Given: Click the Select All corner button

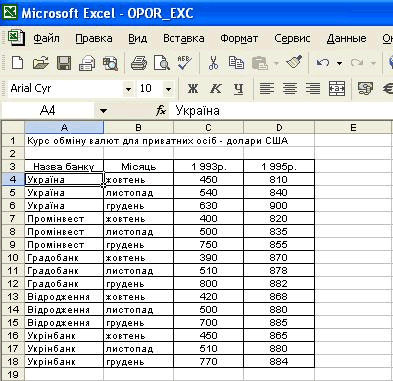Looking at the screenshot, I should 13,127.
